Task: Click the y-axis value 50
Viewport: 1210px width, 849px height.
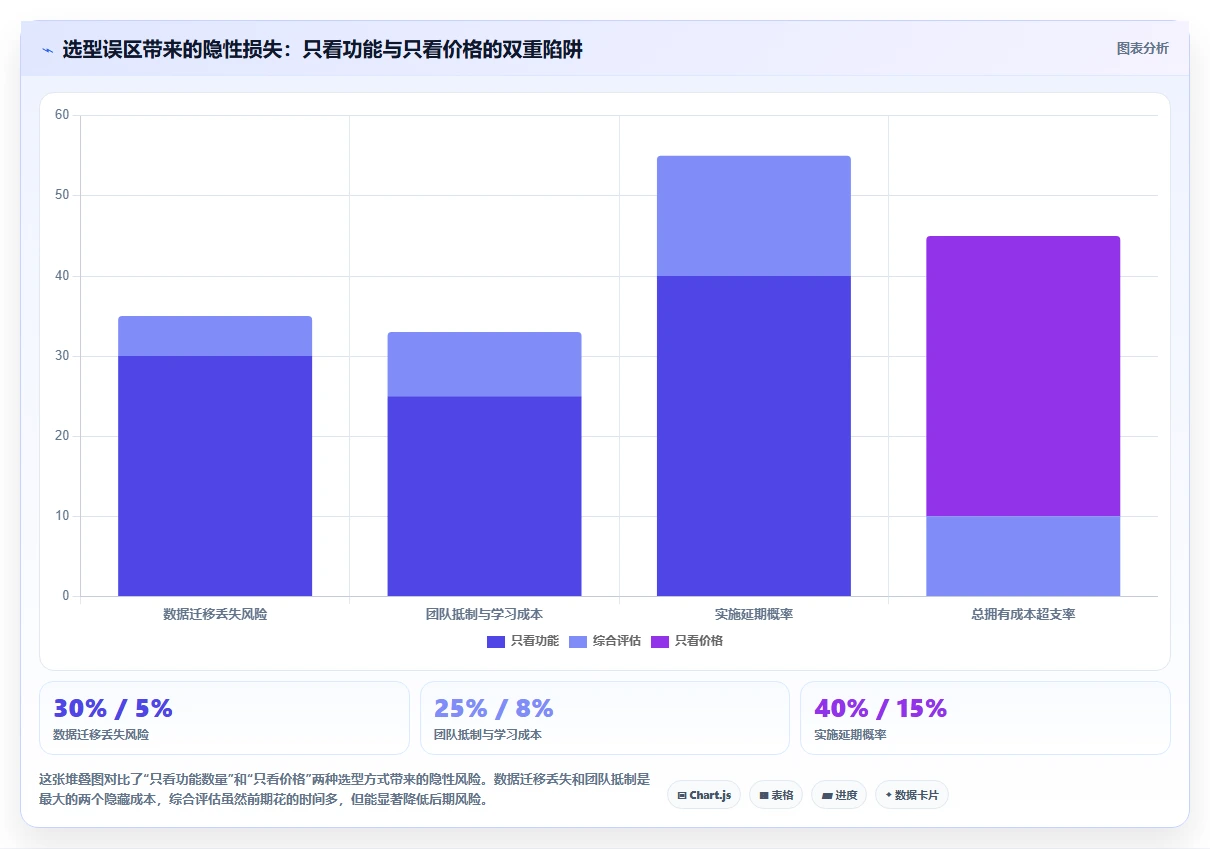Action: (x=62, y=195)
